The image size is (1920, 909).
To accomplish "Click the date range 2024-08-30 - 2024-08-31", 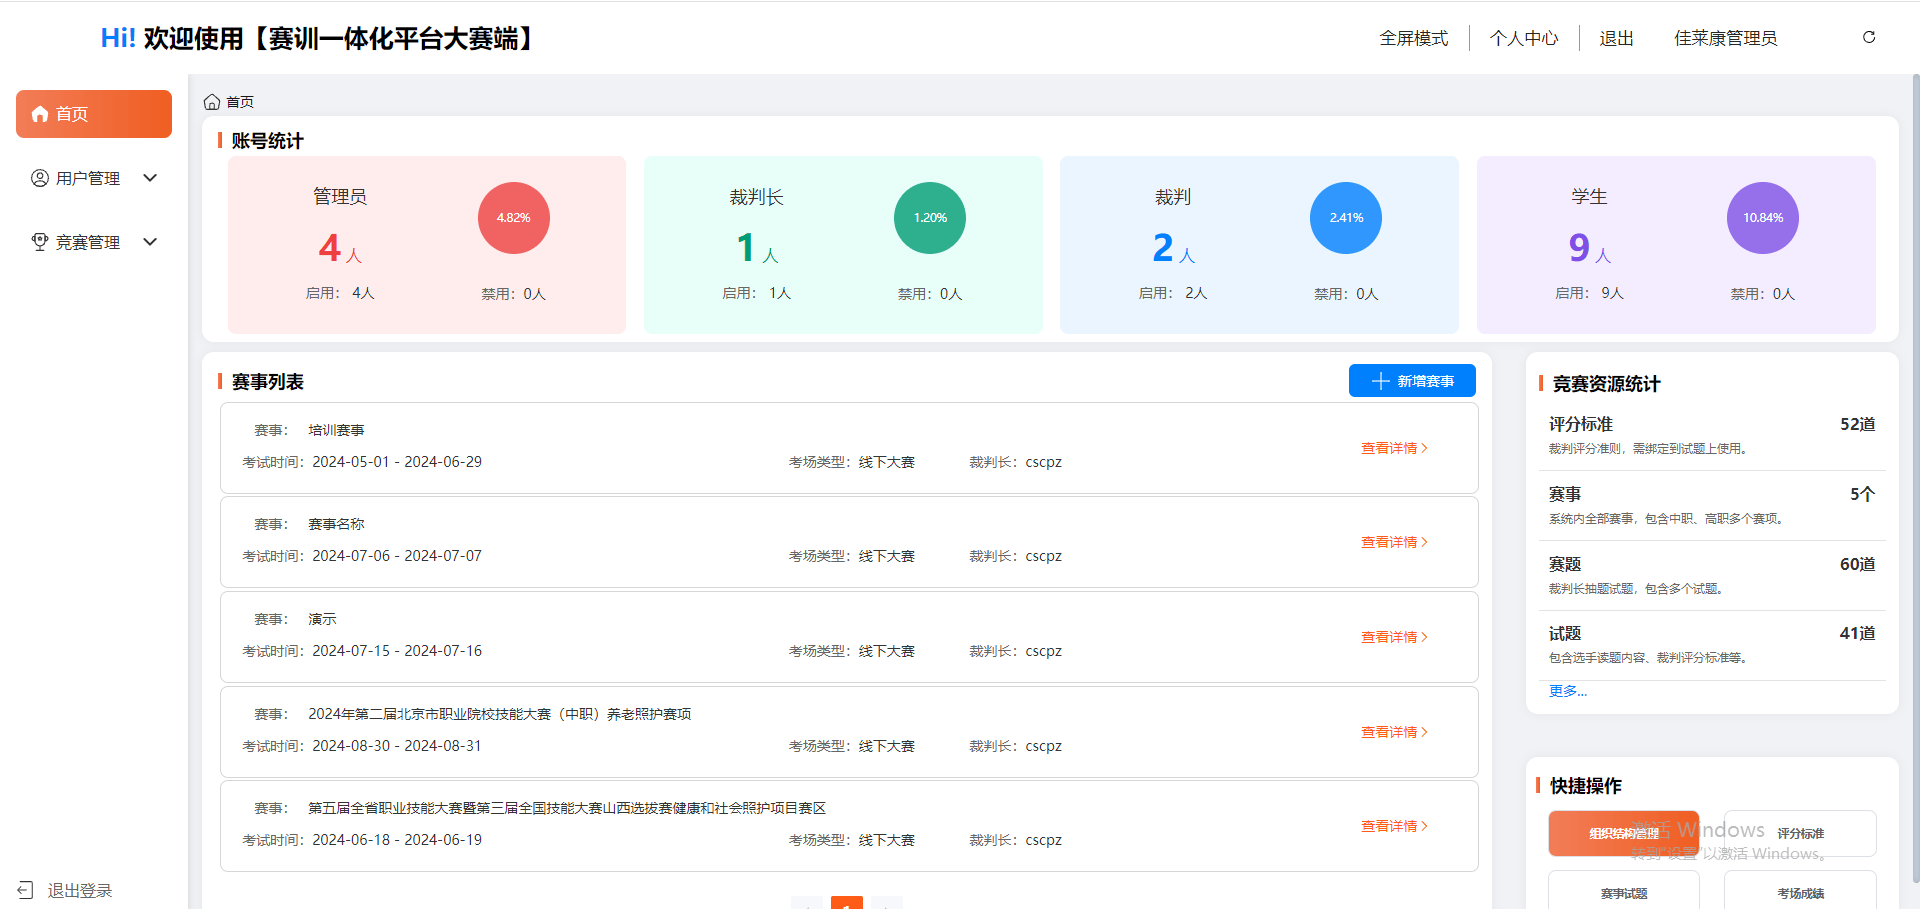I will click(x=397, y=746).
